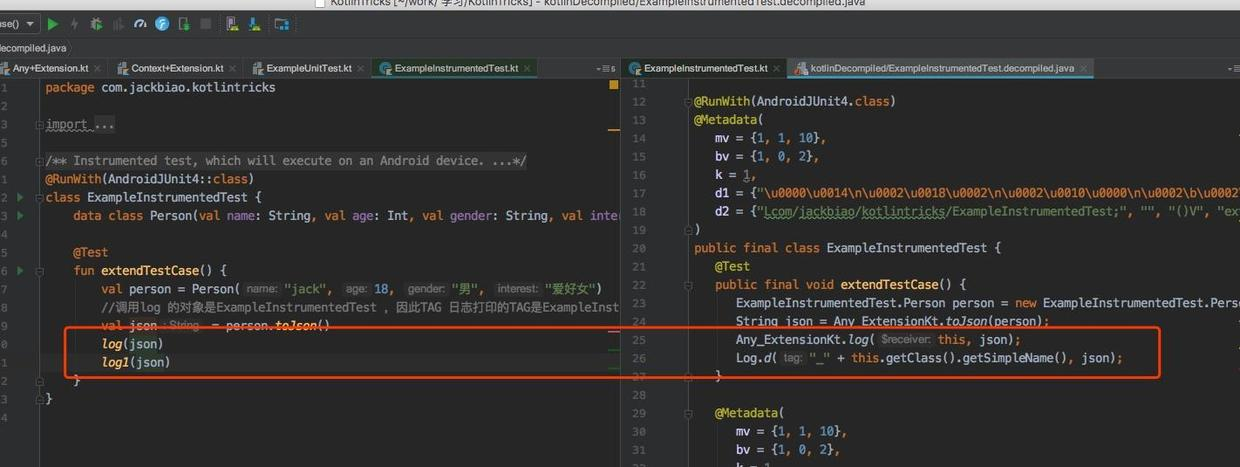Image resolution: width=1240 pixels, height=467 pixels.
Task: Click 'public final void extendTestCase()' line
Action: pyautogui.click(x=841, y=285)
